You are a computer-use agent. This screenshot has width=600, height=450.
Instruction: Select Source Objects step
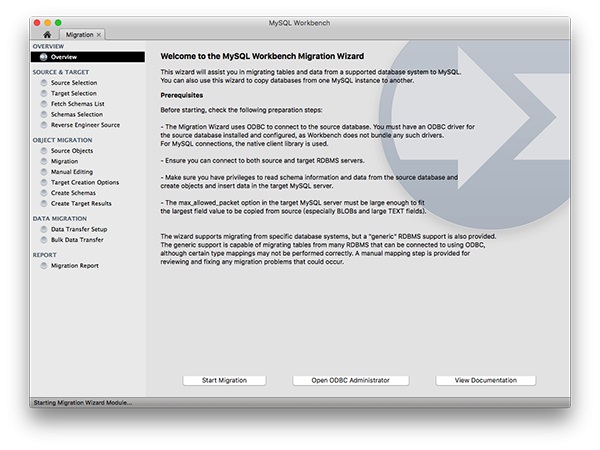coord(72,151)
